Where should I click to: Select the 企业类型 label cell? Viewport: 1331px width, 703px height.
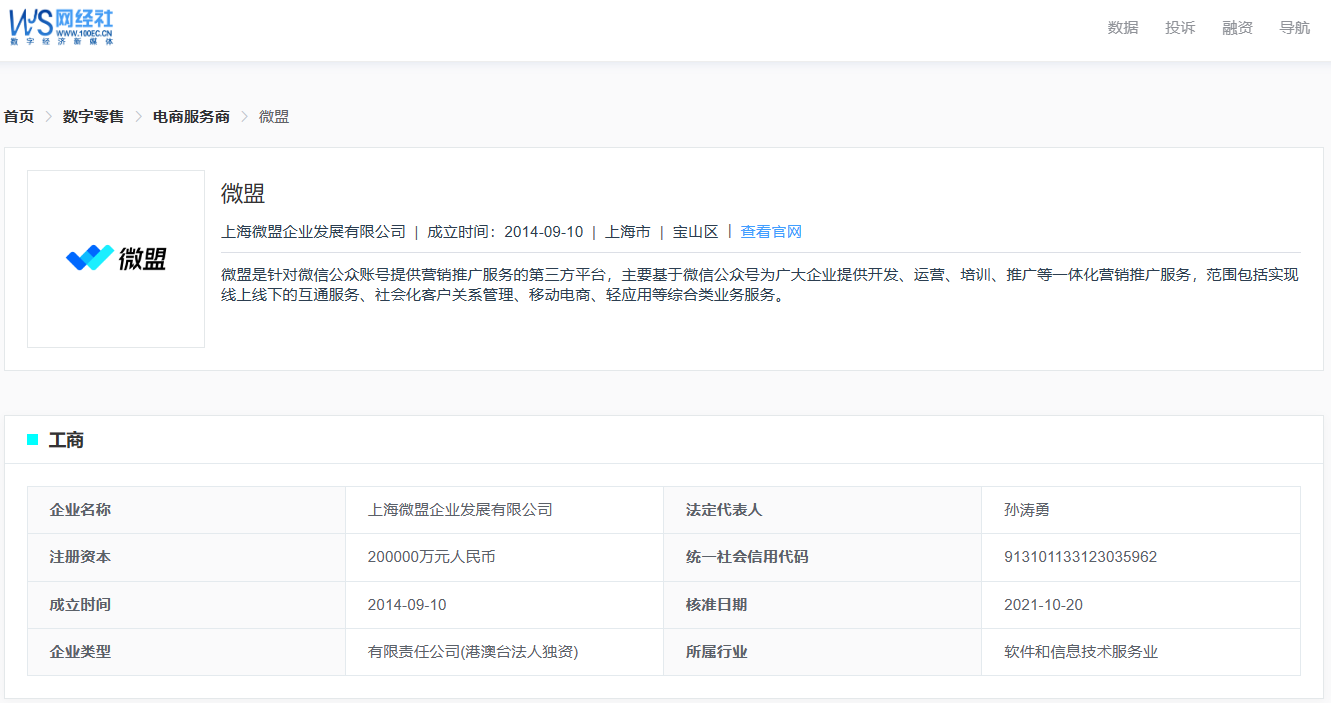pos(186,652)
